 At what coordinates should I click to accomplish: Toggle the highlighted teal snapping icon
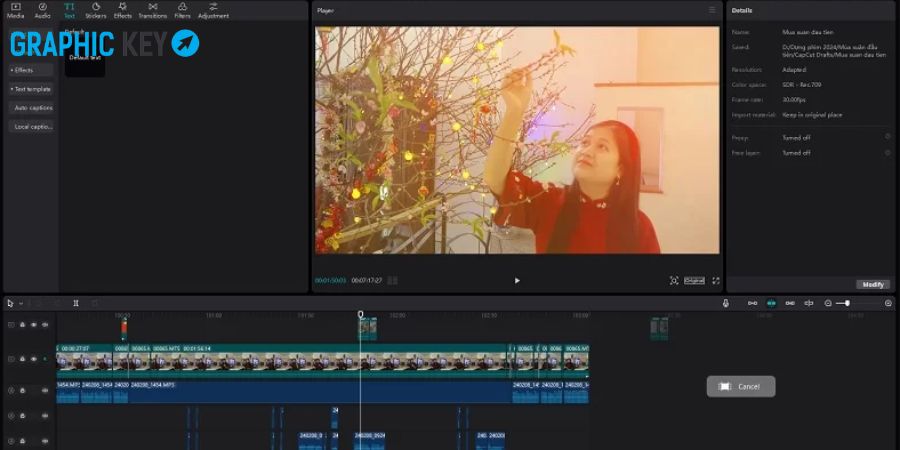[771, 303]
